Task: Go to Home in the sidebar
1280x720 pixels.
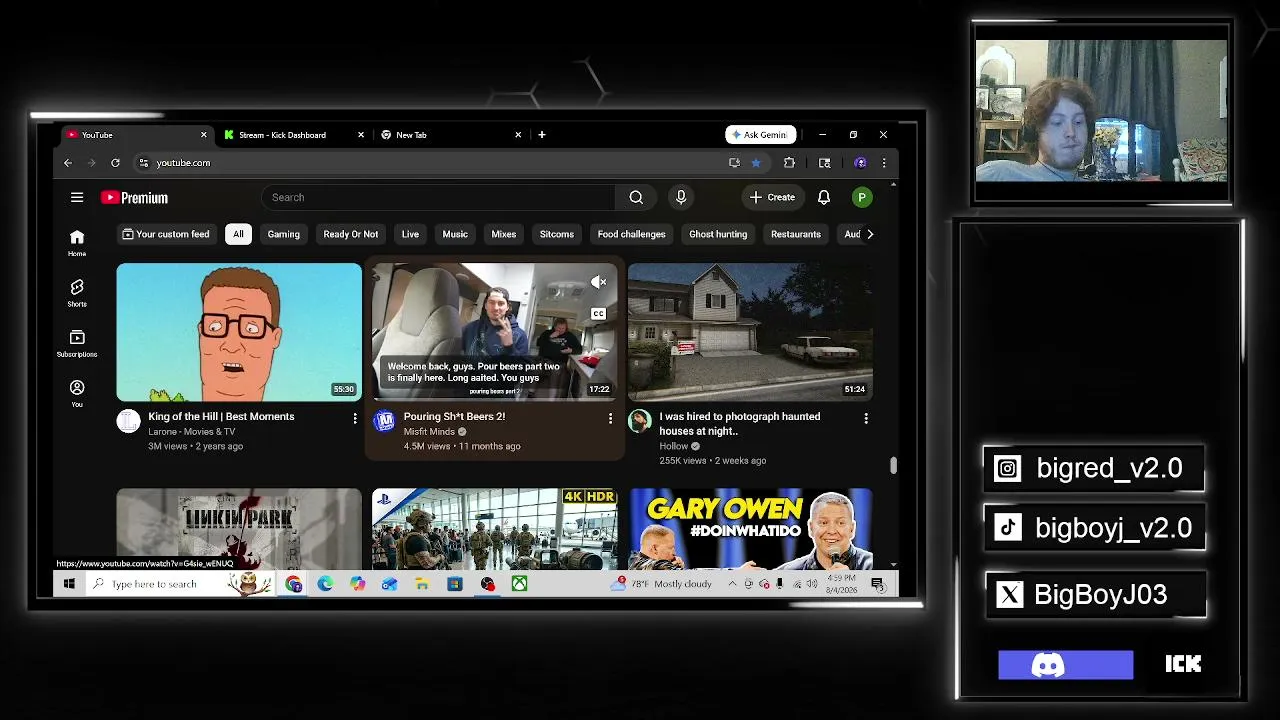Action: pyautogui.click(x=77, y=242)
